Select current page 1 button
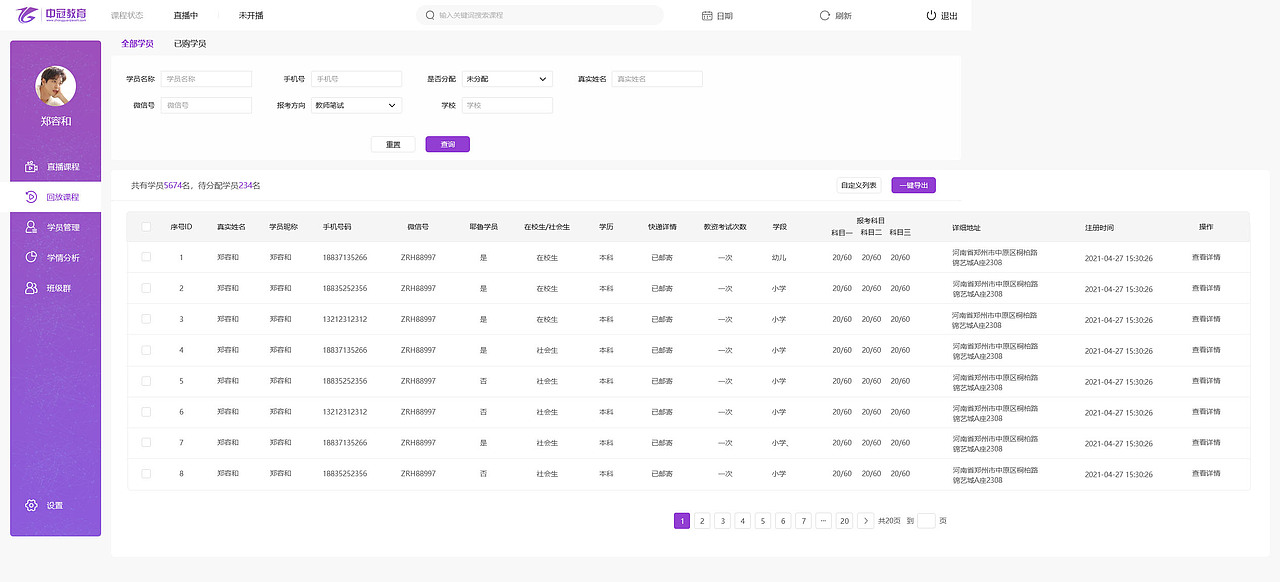The image size is (1280, 582). [x=681, y=521]
